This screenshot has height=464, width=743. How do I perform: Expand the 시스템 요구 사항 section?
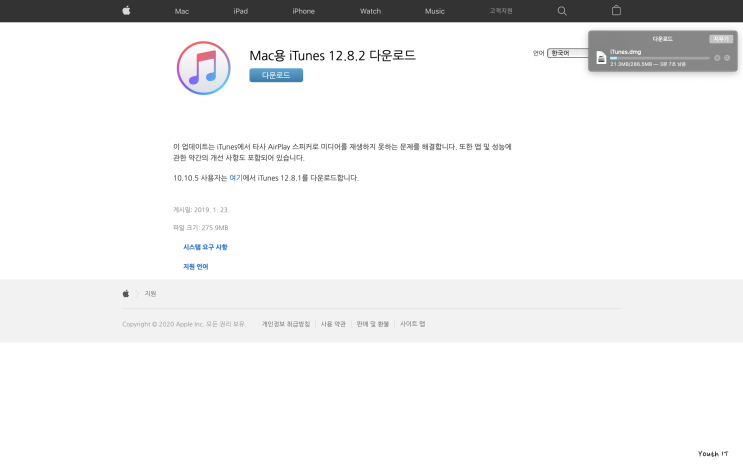(x=205, y=247)
